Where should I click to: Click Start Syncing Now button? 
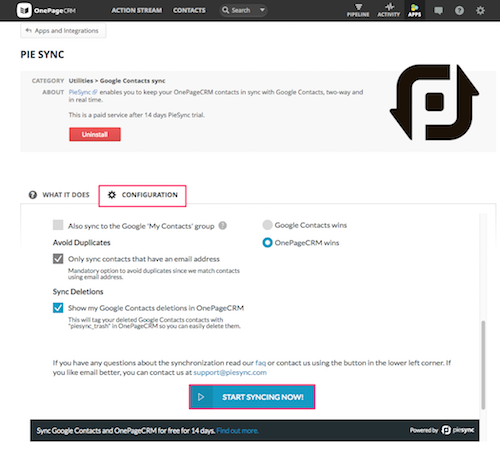click(x=252, y=397)
